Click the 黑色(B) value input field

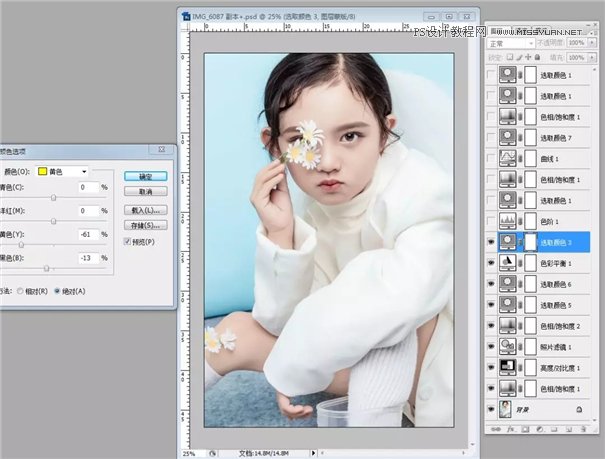[x=87, y=257]
